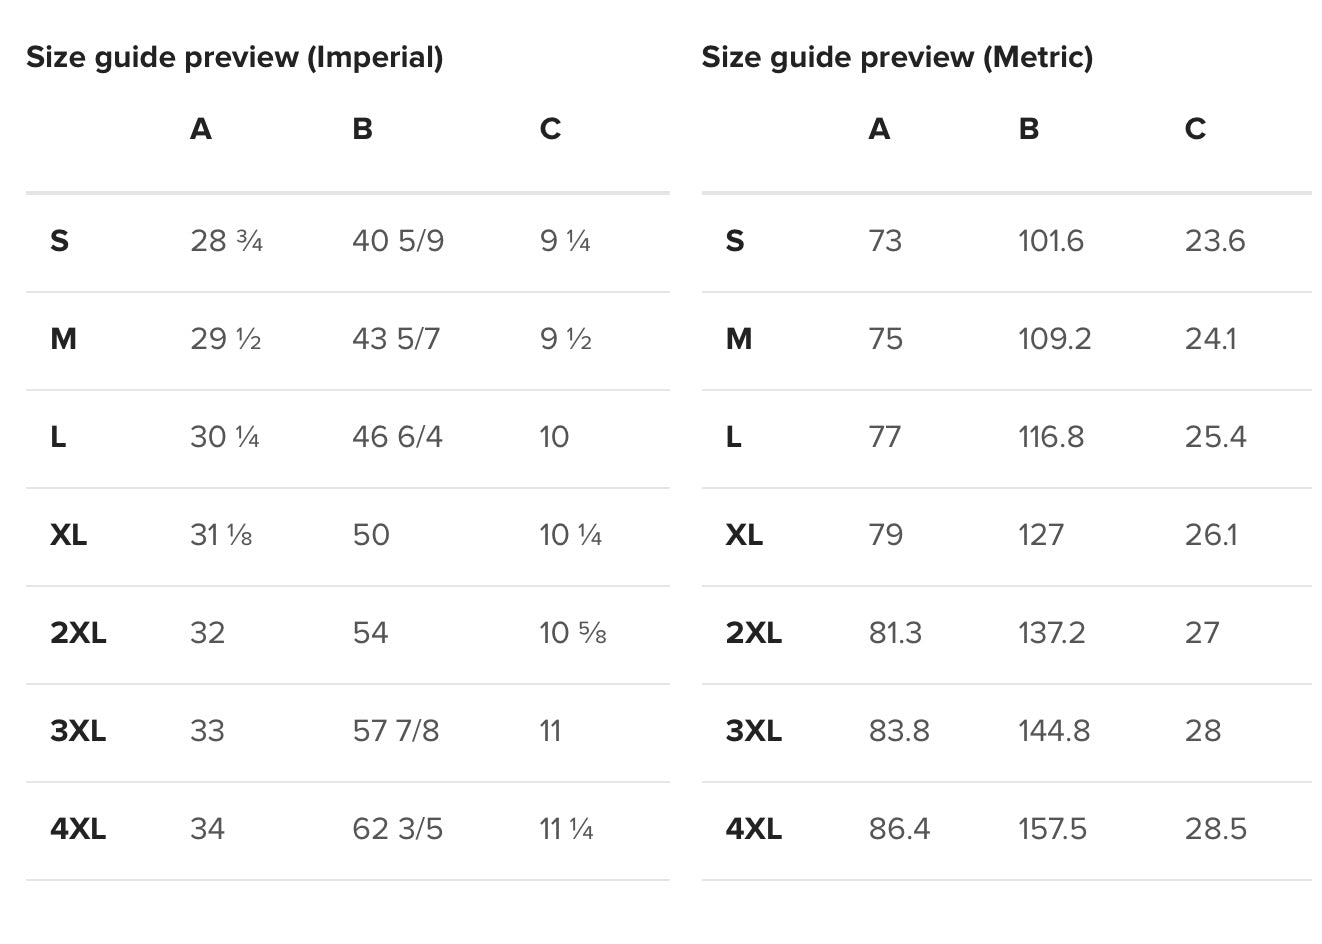Screen dimensions: 1322x944
Task: Select the 40 5/9 value
Action: (x=397, y=241)
